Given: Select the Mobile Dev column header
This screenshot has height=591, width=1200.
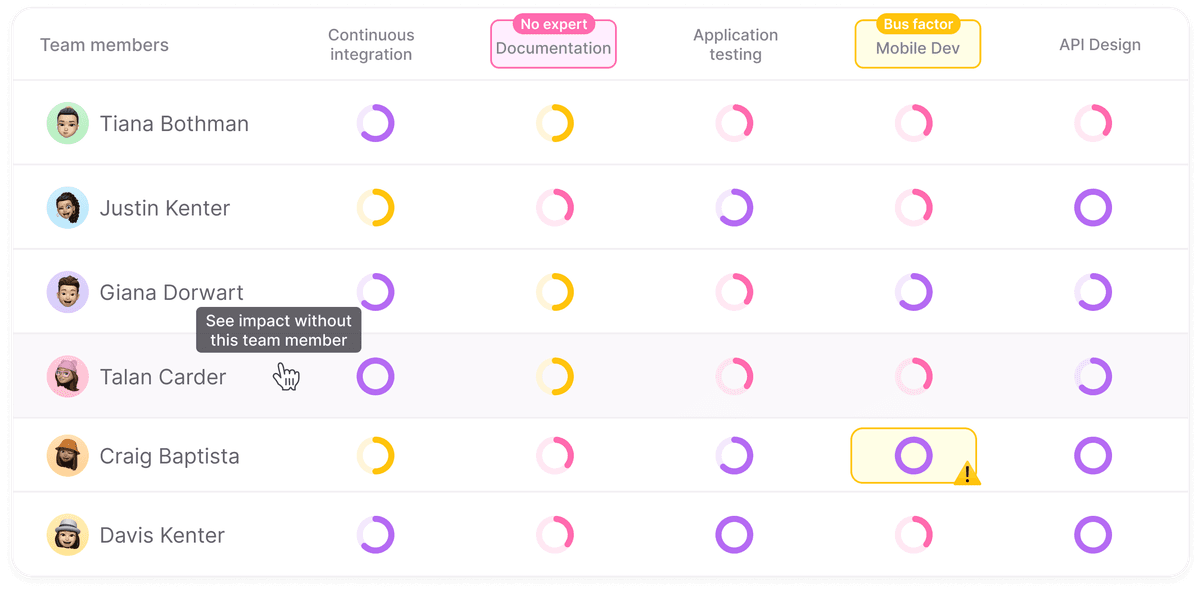Looking at the screenshot, I should click(917, 48).
